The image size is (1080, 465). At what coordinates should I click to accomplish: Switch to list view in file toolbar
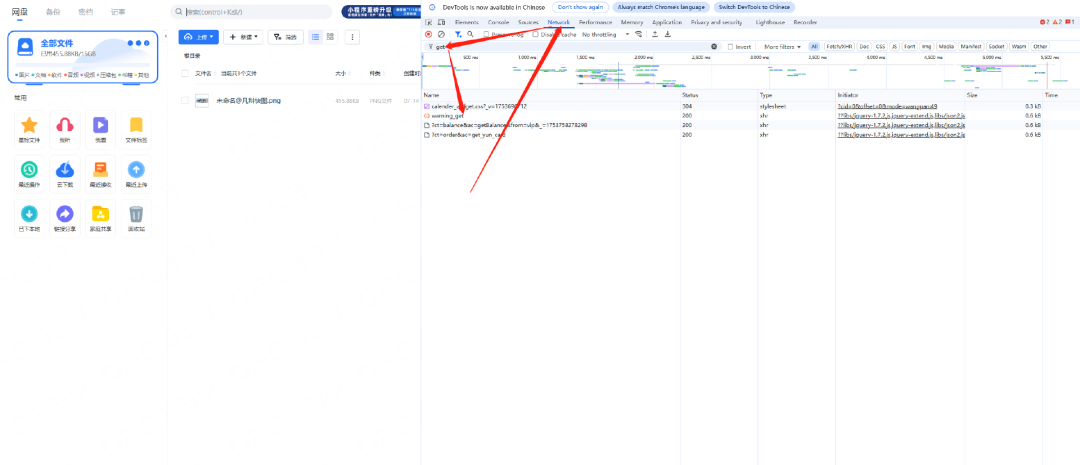coord(315,37)
